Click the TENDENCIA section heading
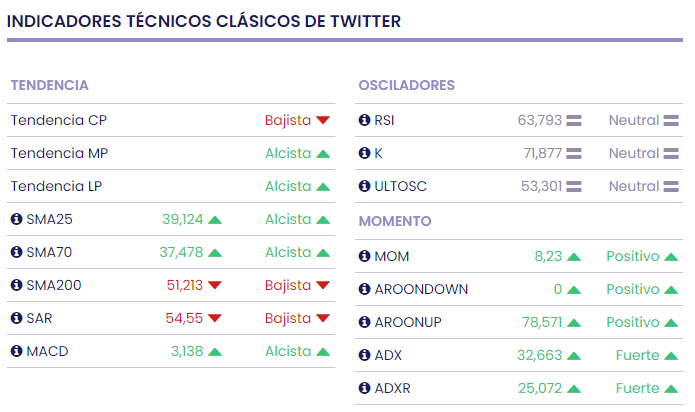 click(49, 85)
